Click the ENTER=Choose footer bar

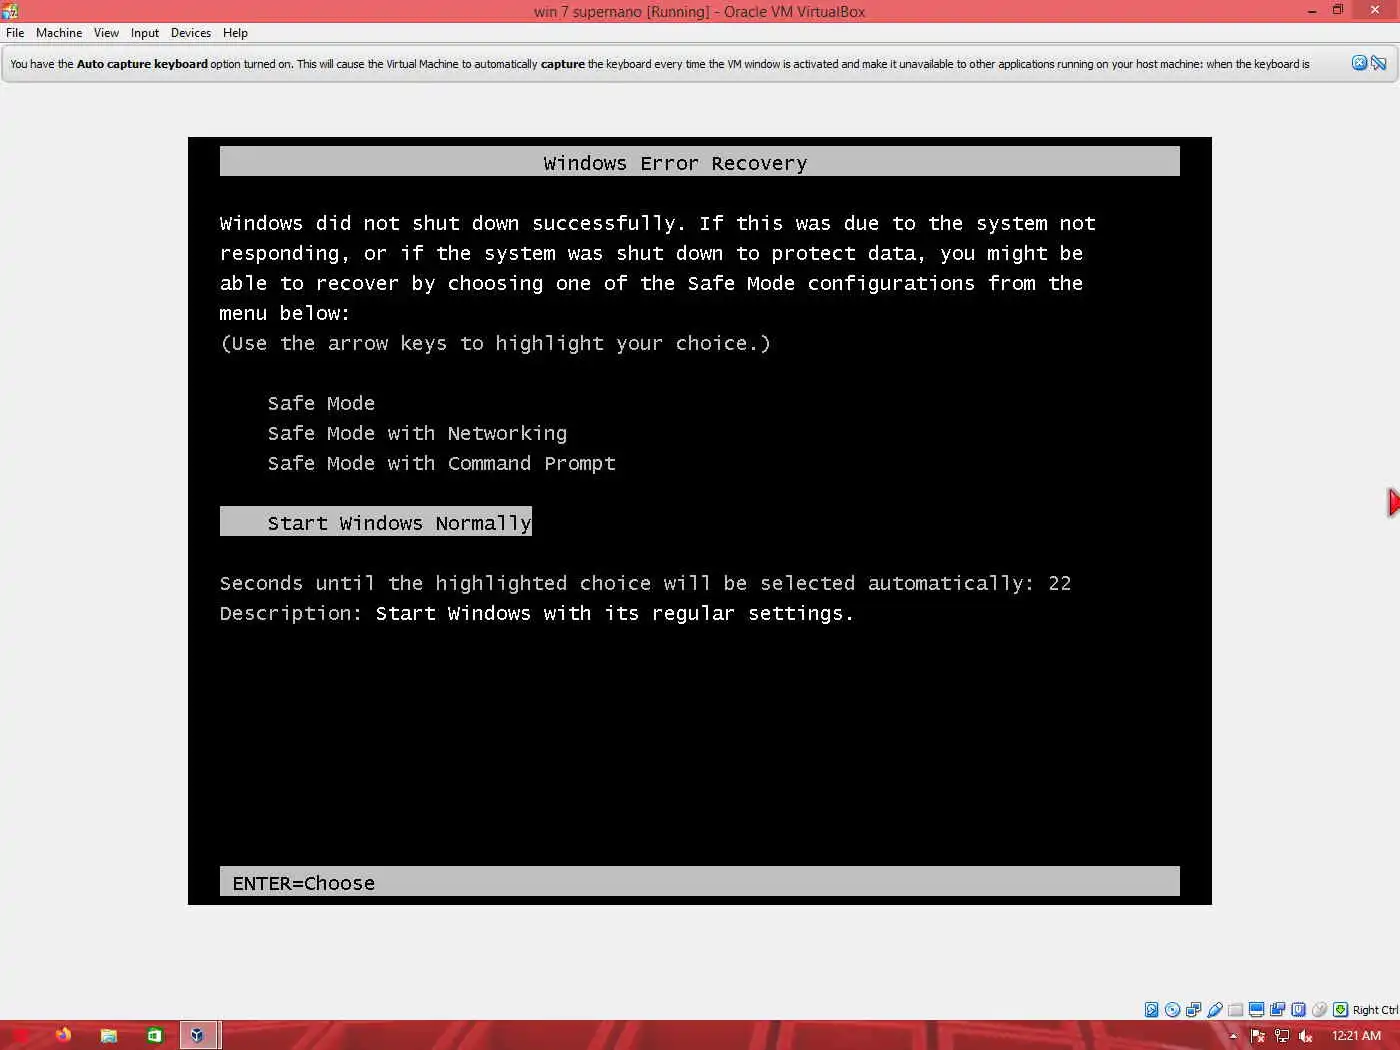(700, 882)
